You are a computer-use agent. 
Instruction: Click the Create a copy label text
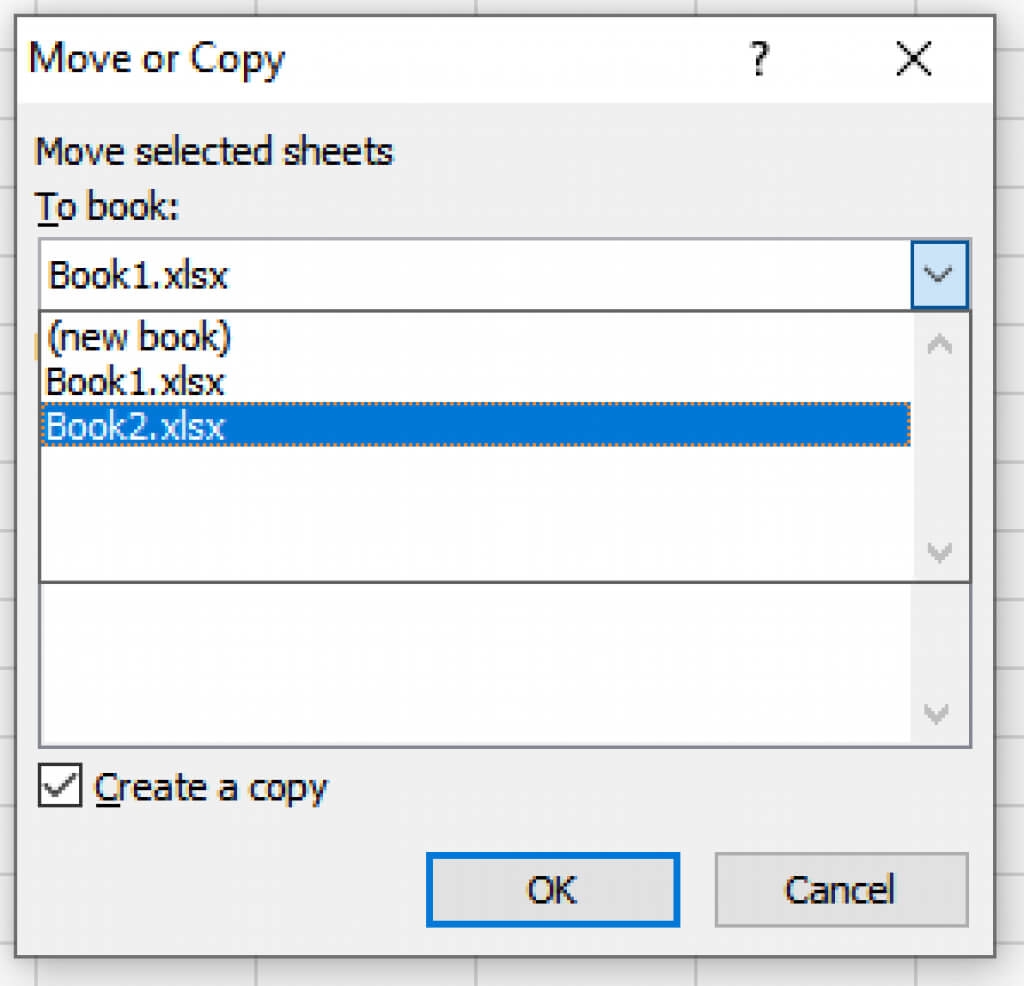[x=211, y=789]
